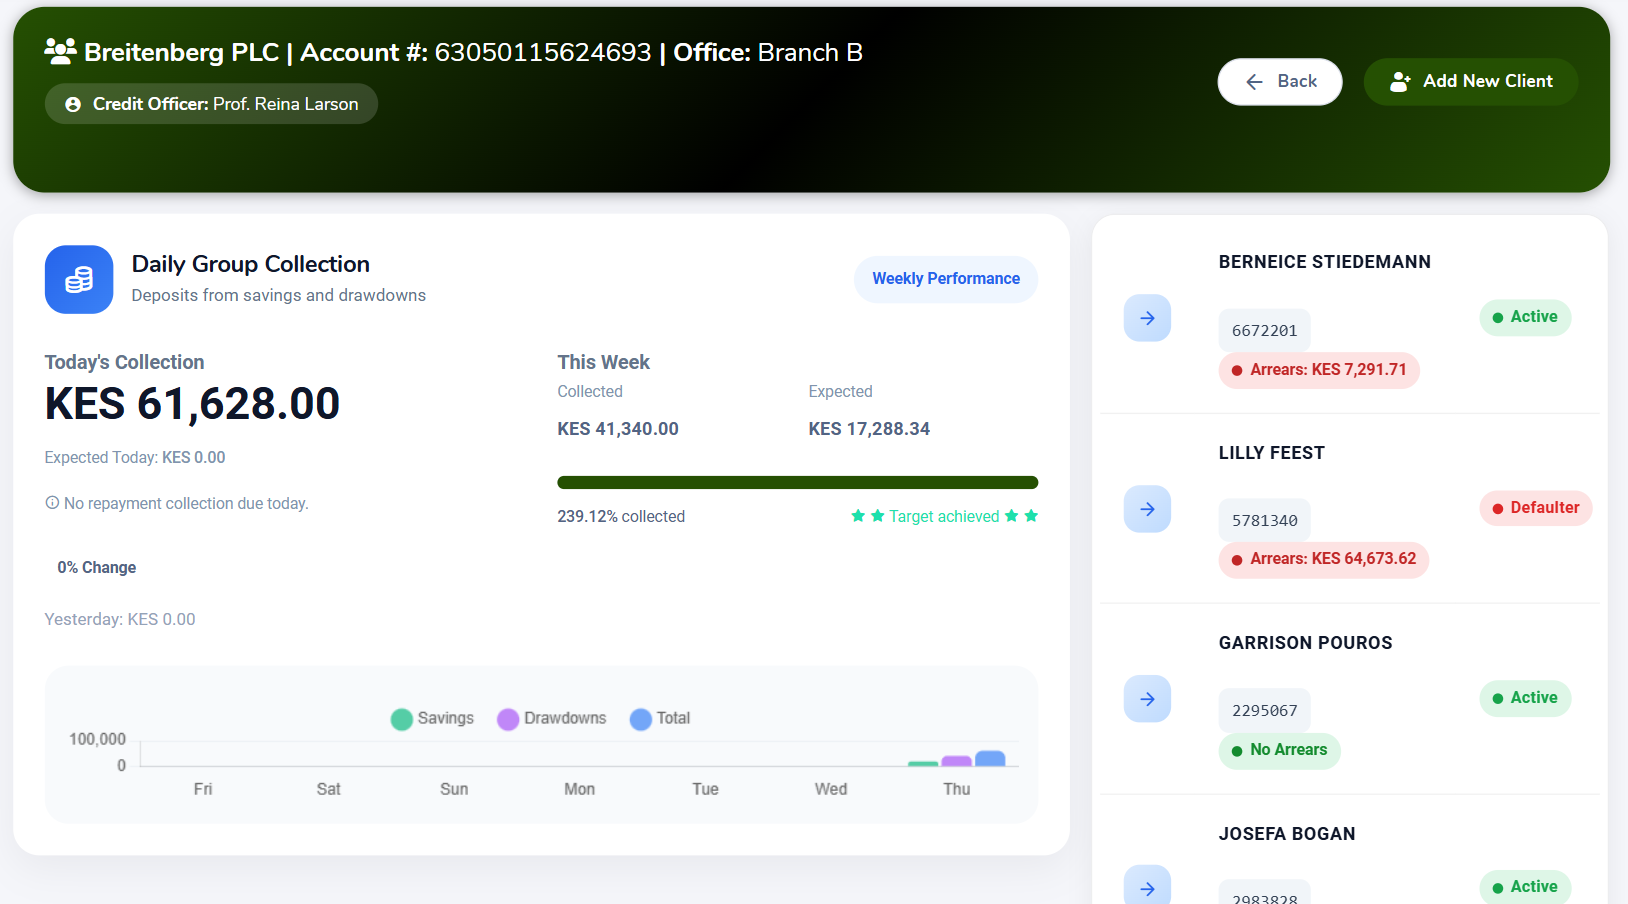
Task: Click the JOSEFA BOGAN name
Action: (x=1287, y=834)
